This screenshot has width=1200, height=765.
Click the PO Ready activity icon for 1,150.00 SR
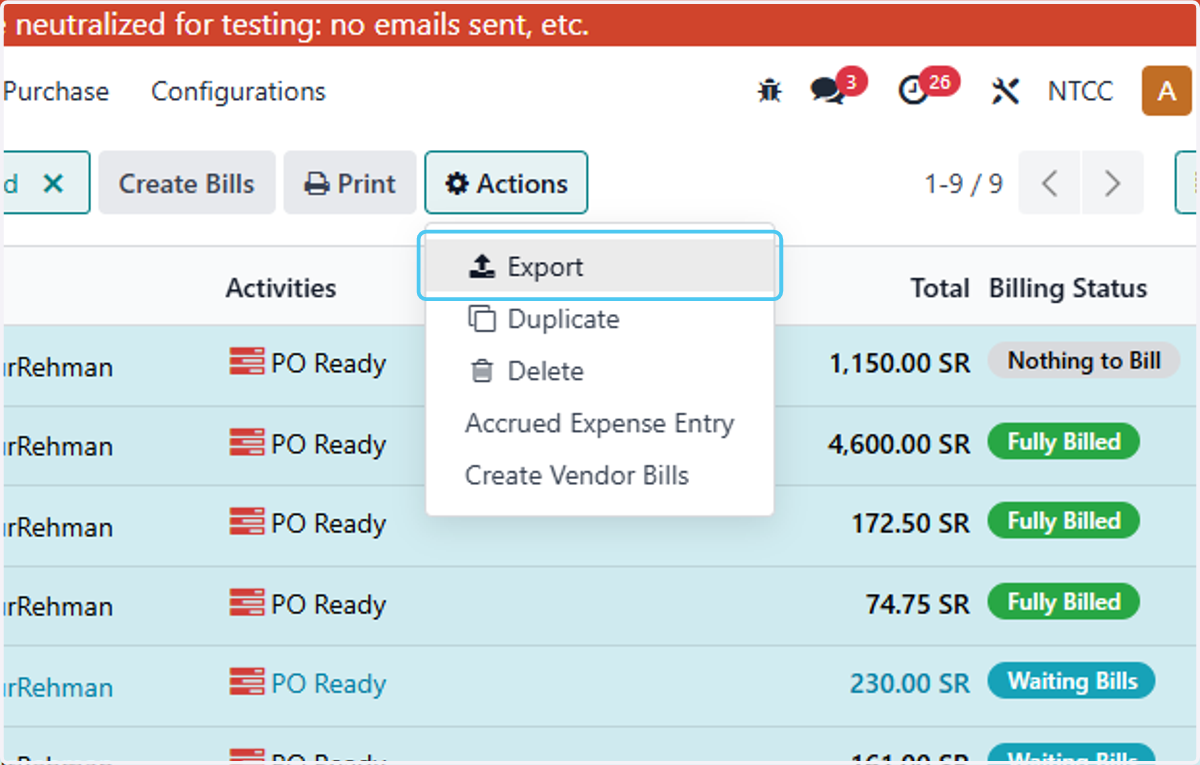247,362
